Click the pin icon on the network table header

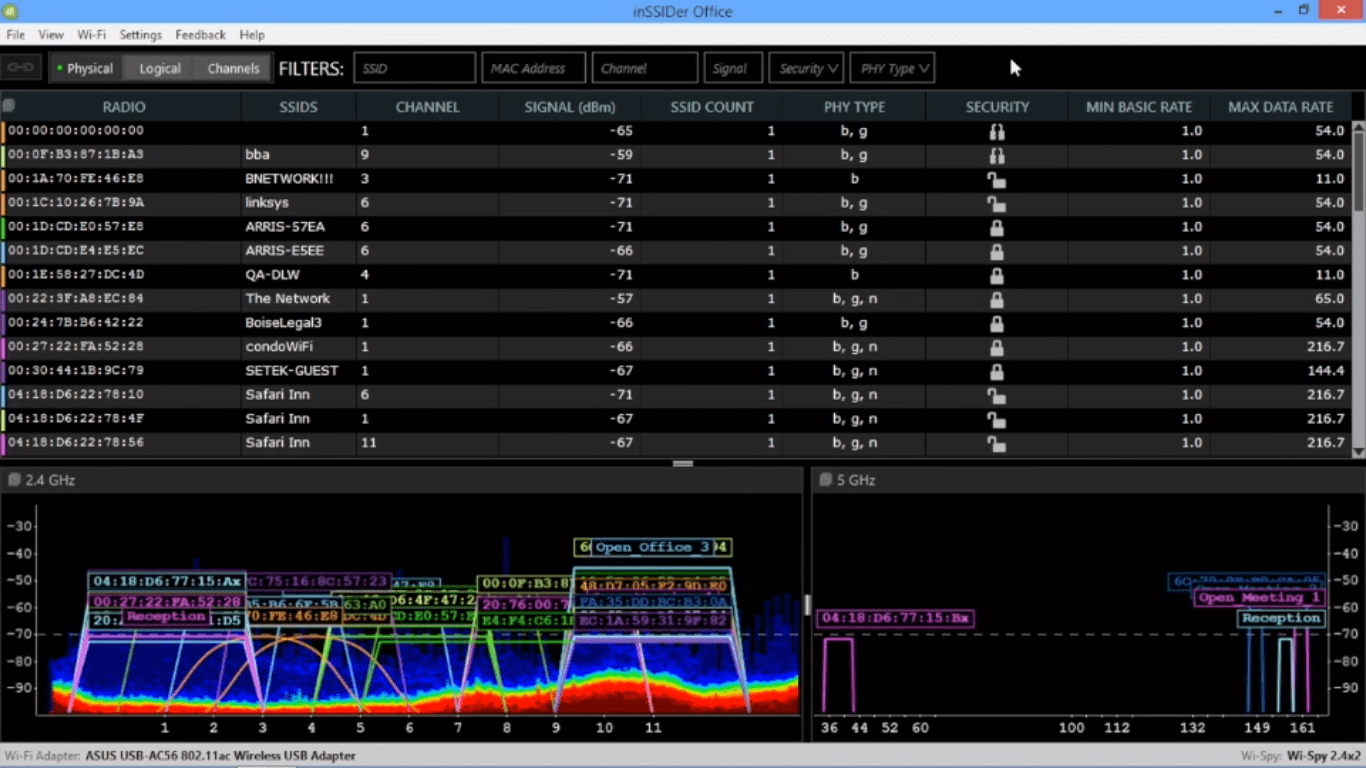click(x=8, y=104)
